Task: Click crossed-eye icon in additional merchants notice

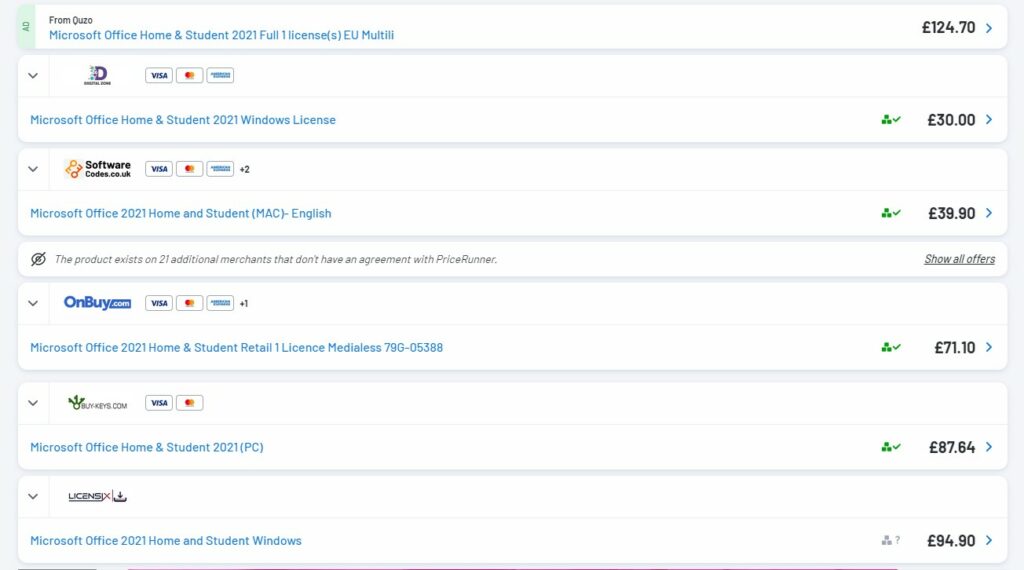Action: [x=39, y=259]
